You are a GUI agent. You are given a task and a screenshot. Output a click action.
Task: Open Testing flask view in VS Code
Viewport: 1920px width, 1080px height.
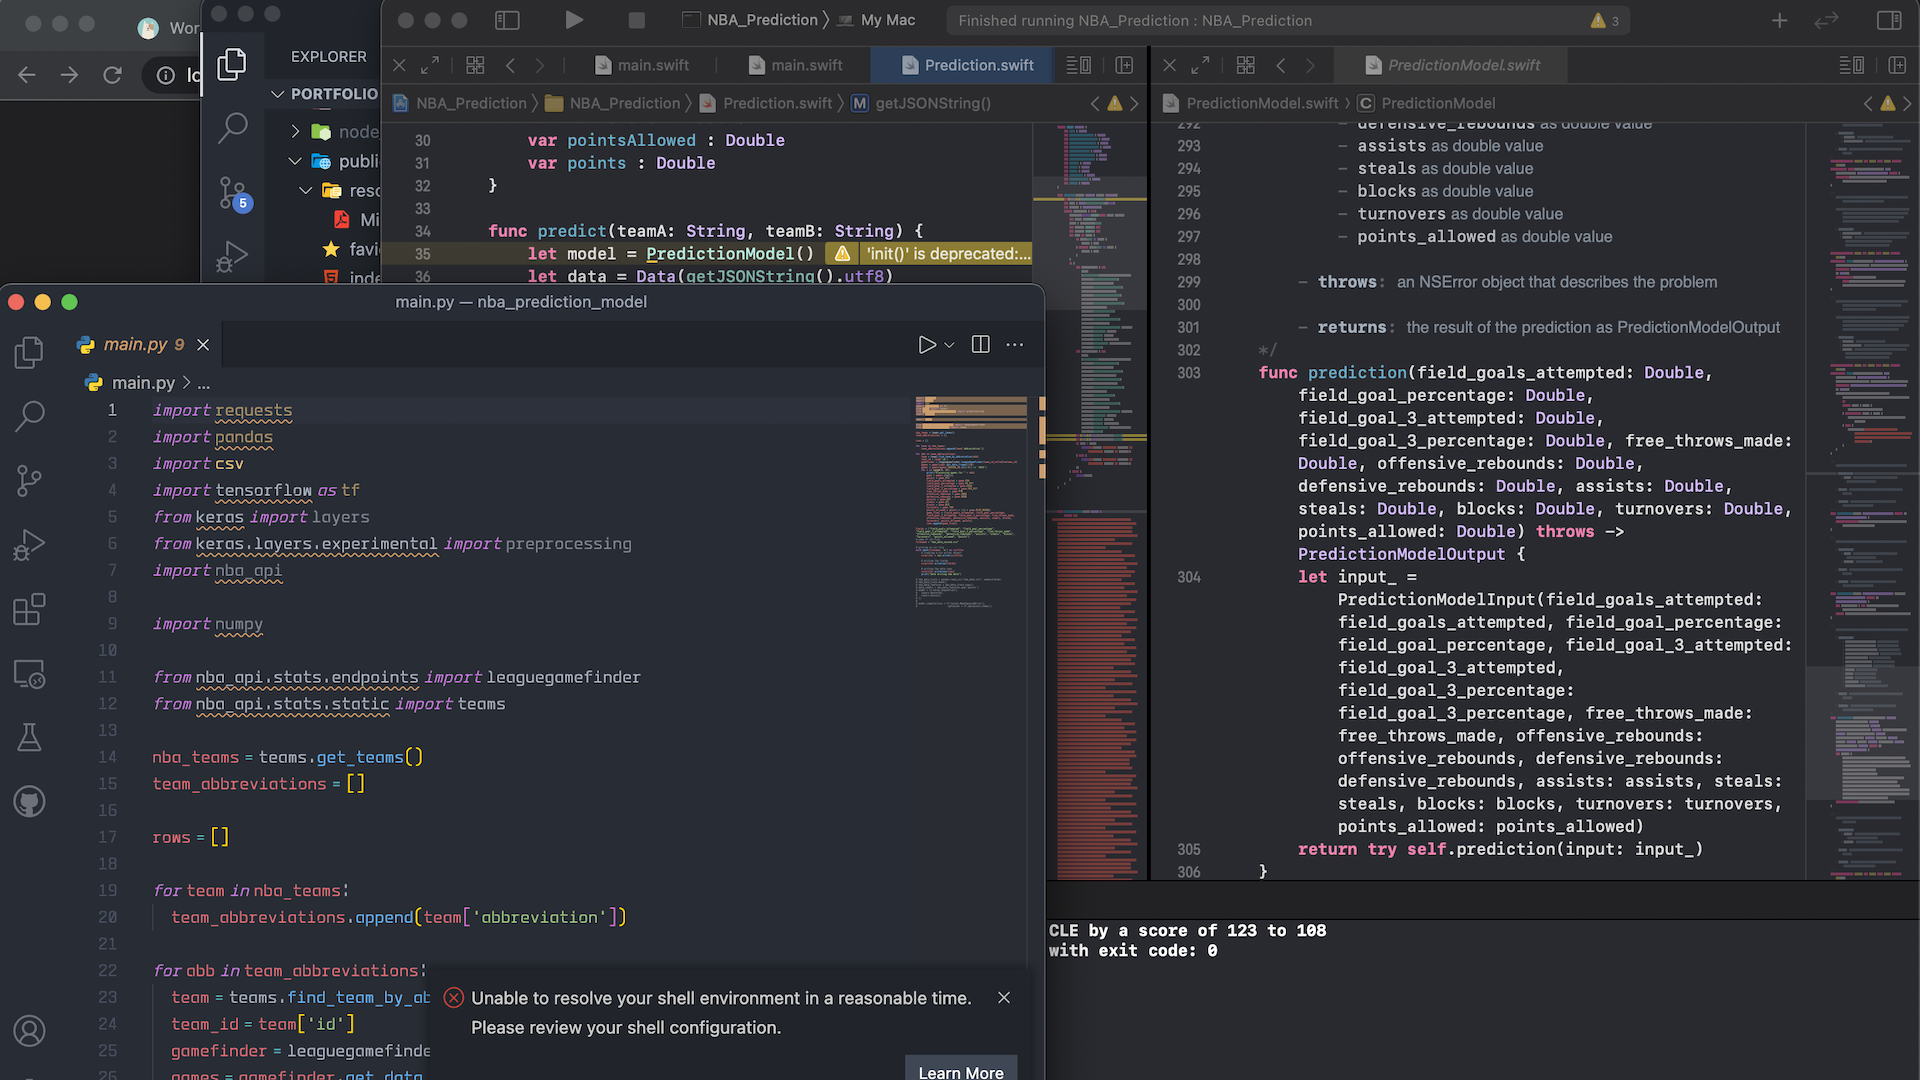[x=29, y=738]
